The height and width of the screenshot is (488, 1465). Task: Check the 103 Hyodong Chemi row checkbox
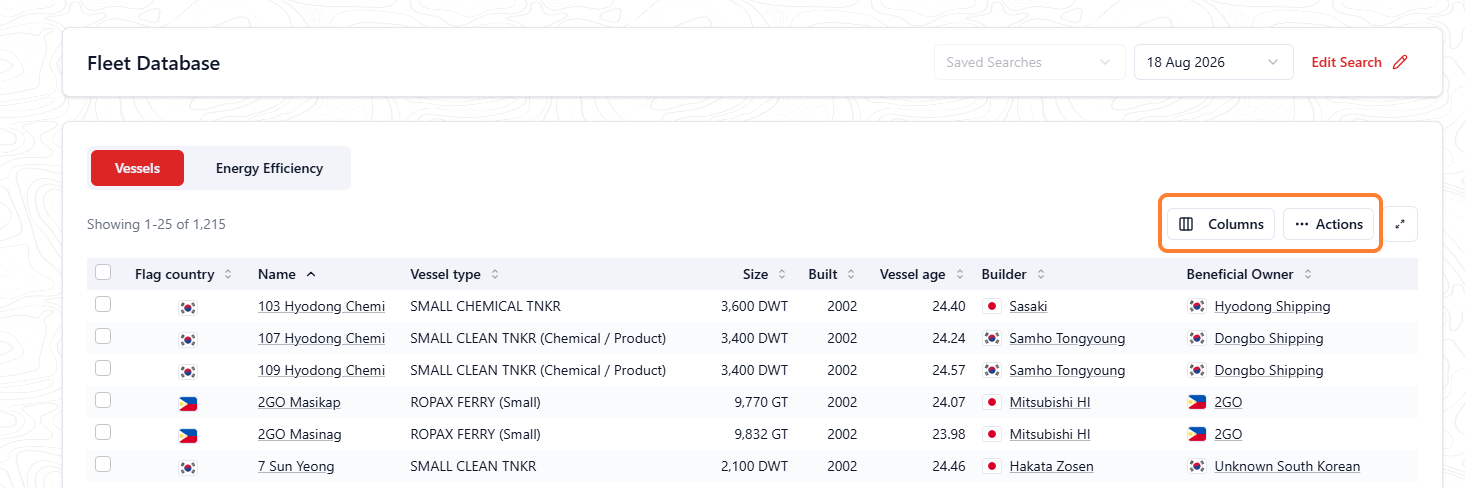103,304
